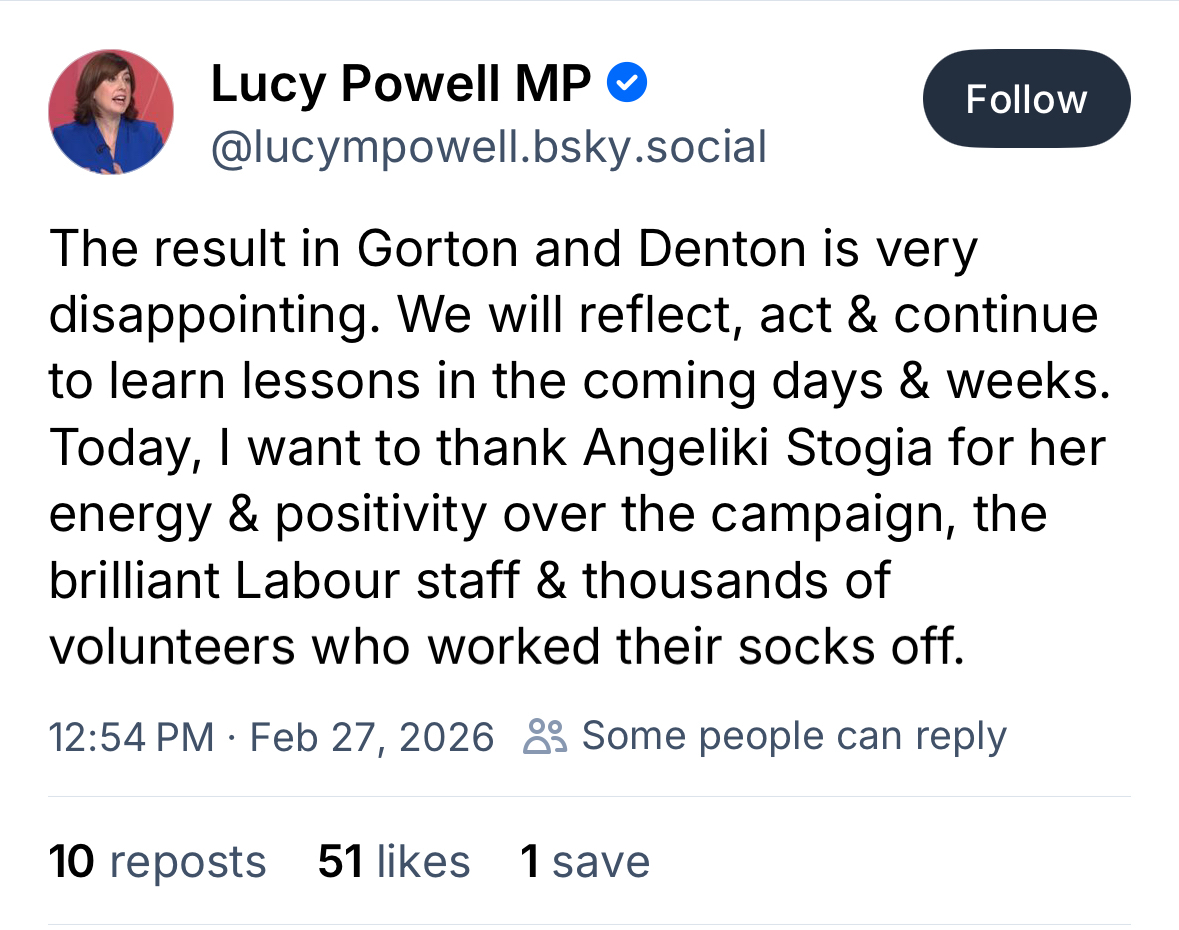Open the 51 likes list
Viewport: 1179px width, 930px height.
[x=393, y=862]
